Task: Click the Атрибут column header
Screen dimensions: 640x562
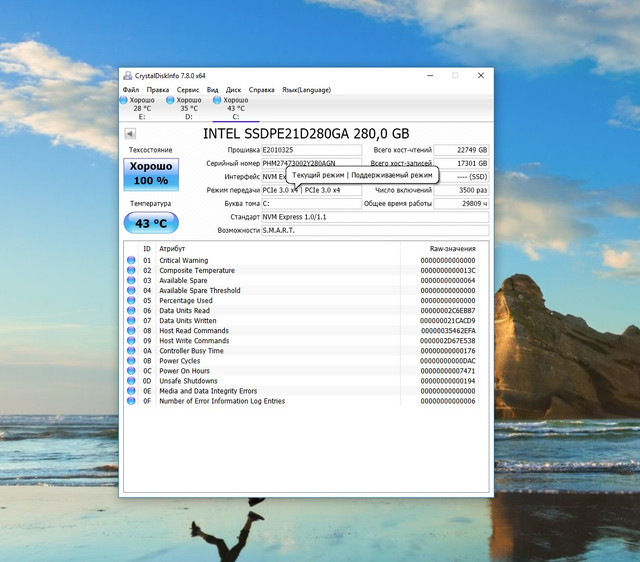Action: coord(172,249)
